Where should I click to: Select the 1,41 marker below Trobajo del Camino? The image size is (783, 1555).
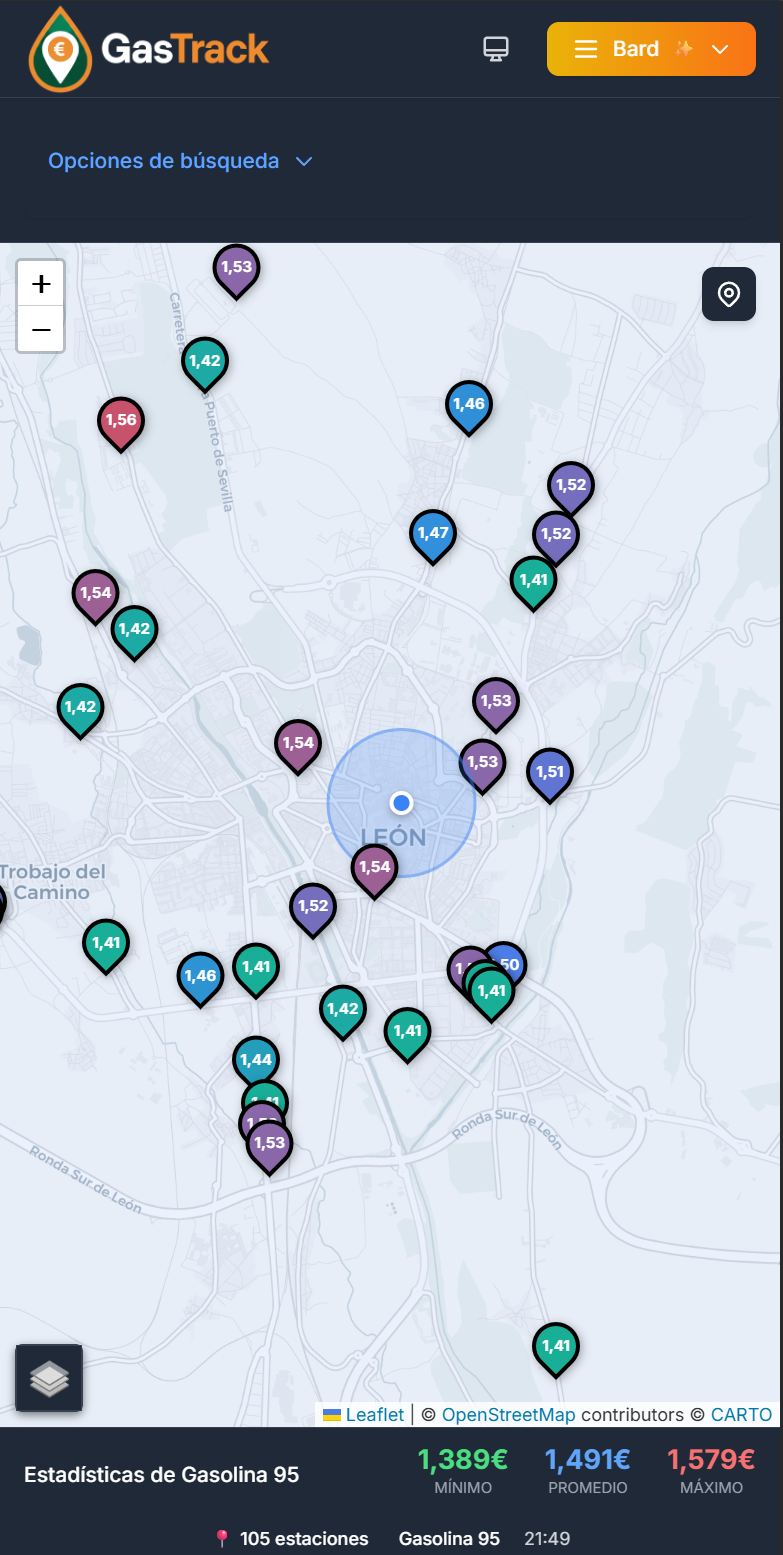tap(106, 945)
